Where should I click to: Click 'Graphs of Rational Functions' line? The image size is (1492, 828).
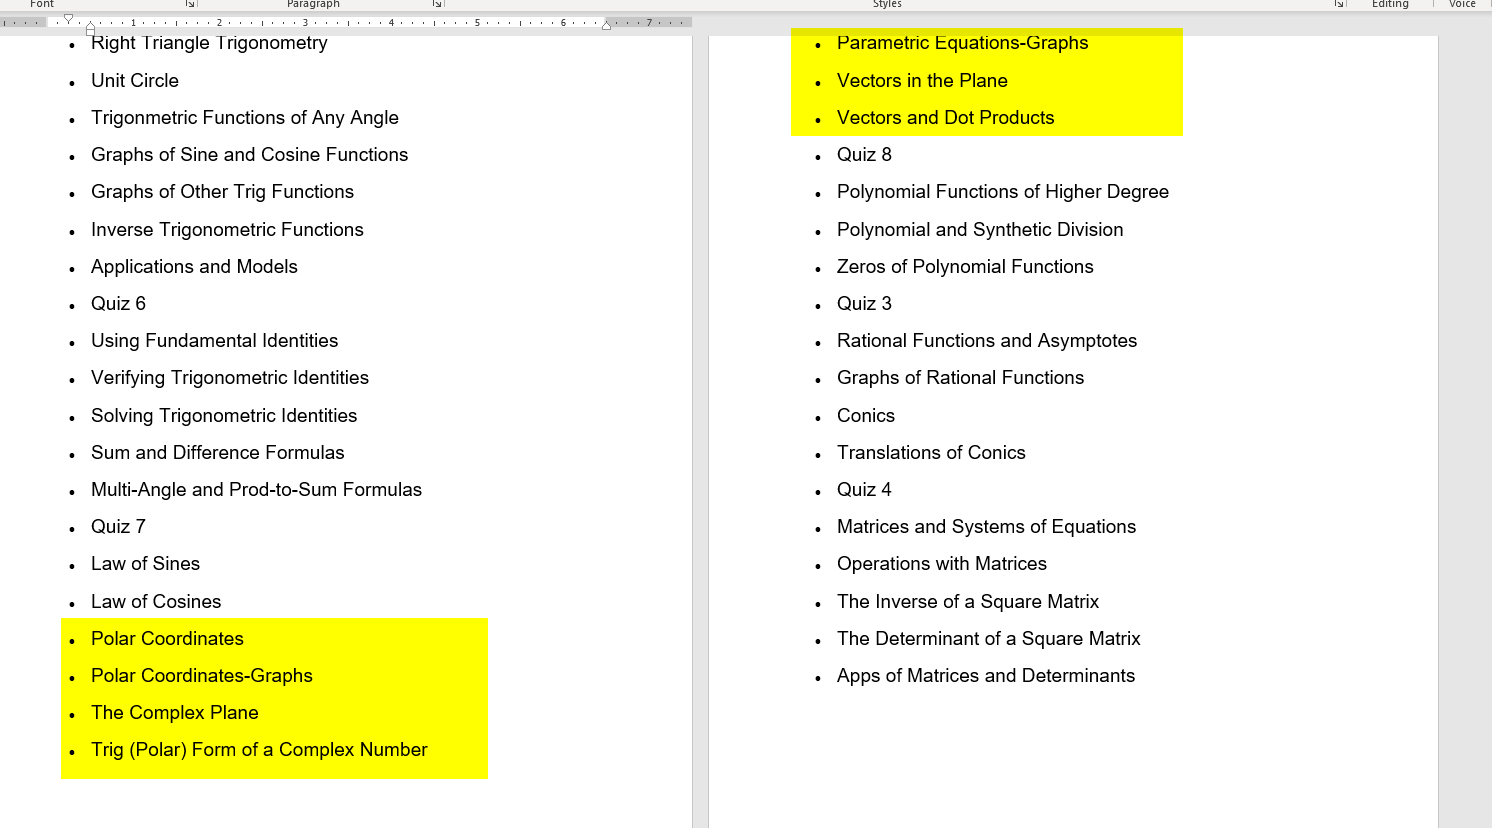click(960, 378)
